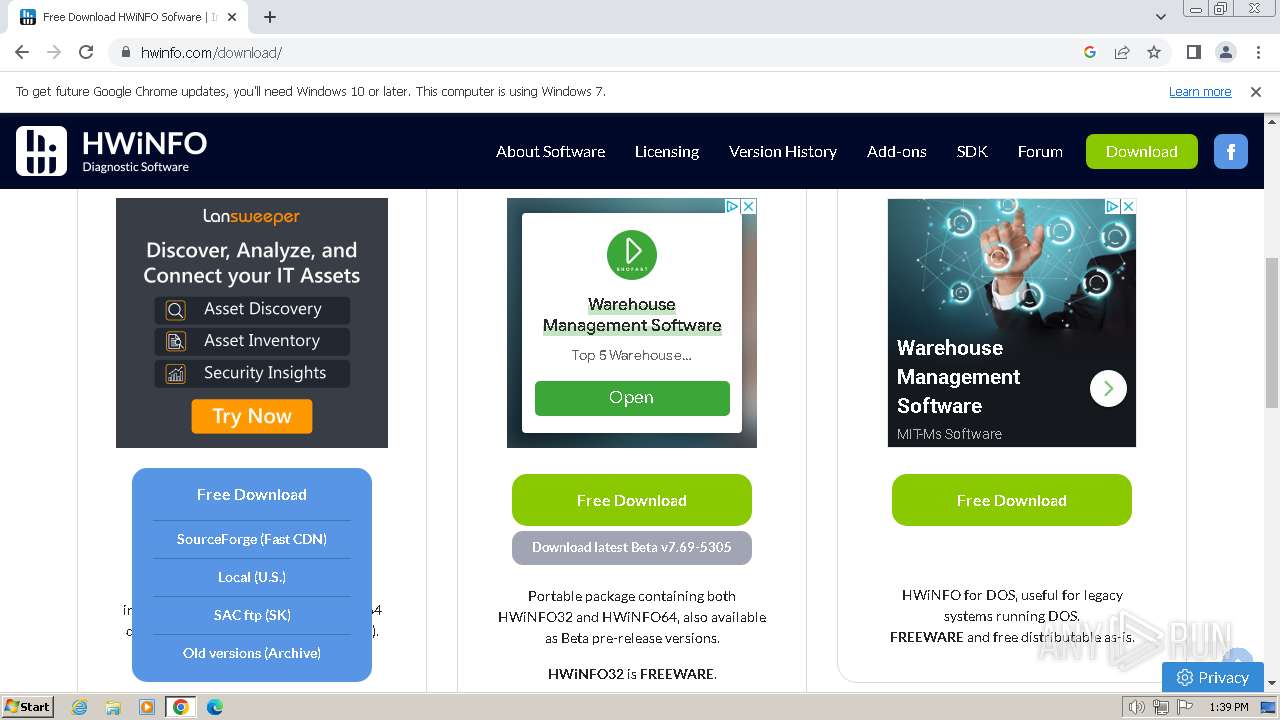
Task: Click the Share this page icon
Action: [1122, 52]
